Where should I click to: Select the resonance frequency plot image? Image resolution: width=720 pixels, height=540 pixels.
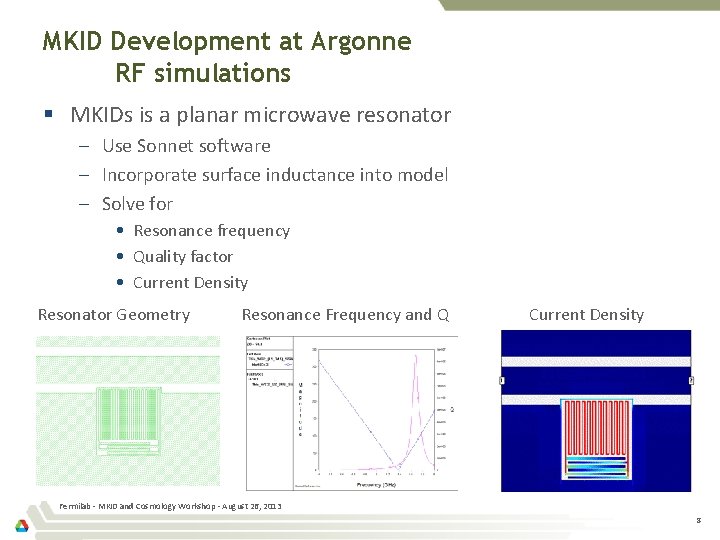point(352,413)
